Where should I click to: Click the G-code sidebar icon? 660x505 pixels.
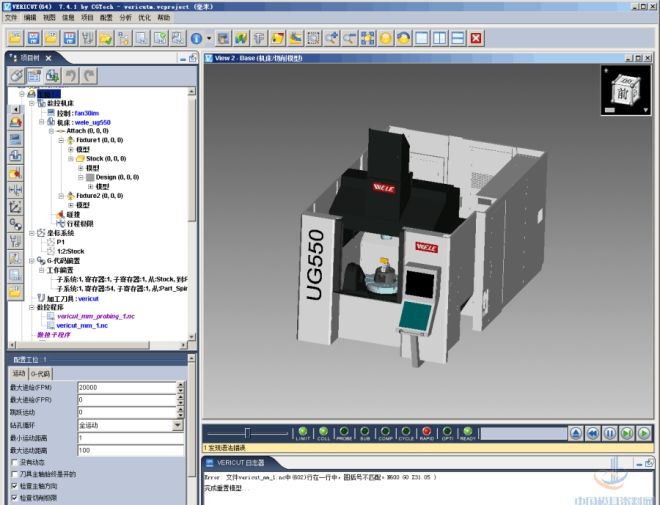coord(16,224)
